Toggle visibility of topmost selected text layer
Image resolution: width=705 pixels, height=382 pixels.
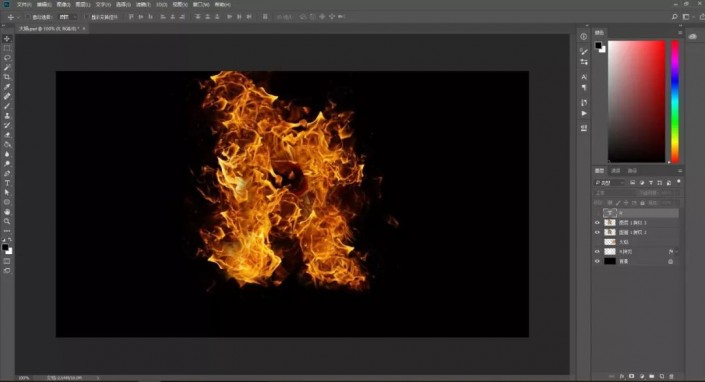(597, 213)
